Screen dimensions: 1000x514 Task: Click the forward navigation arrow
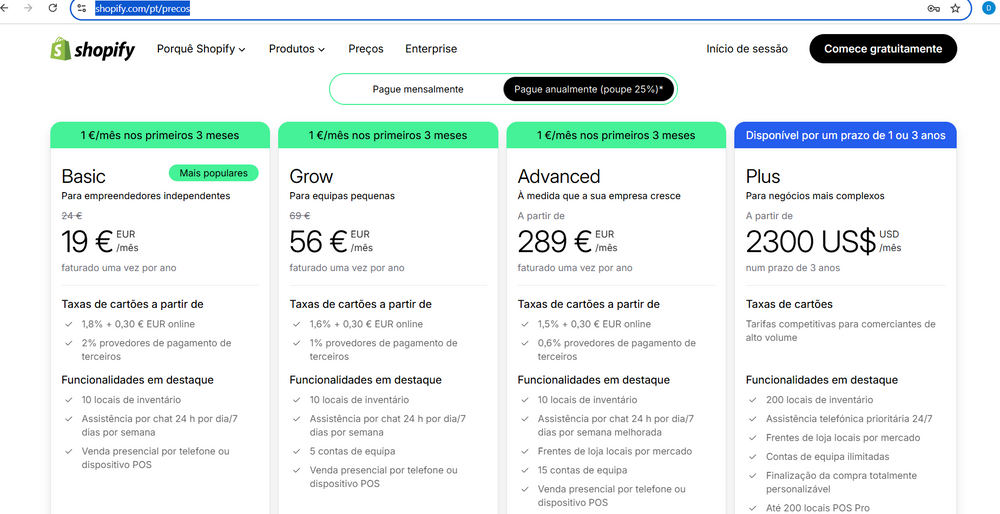pos(29,8)
